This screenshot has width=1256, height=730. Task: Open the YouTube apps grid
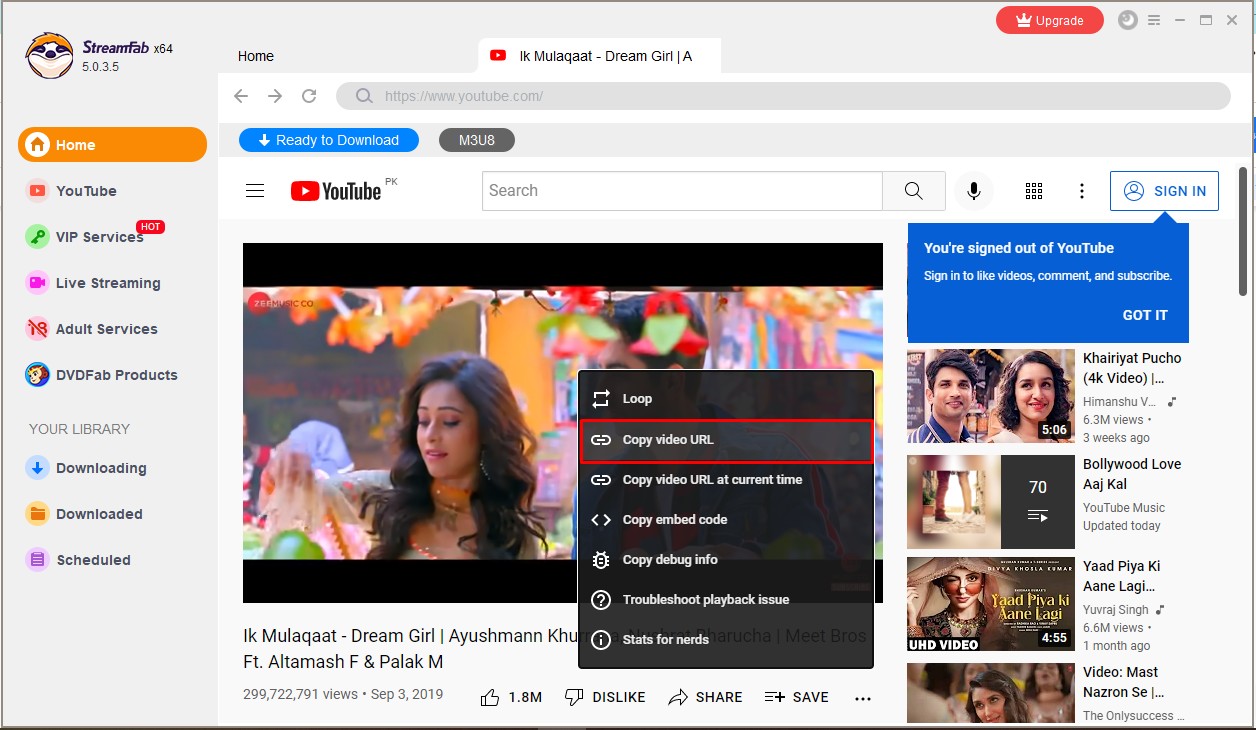coord(1034,191)
